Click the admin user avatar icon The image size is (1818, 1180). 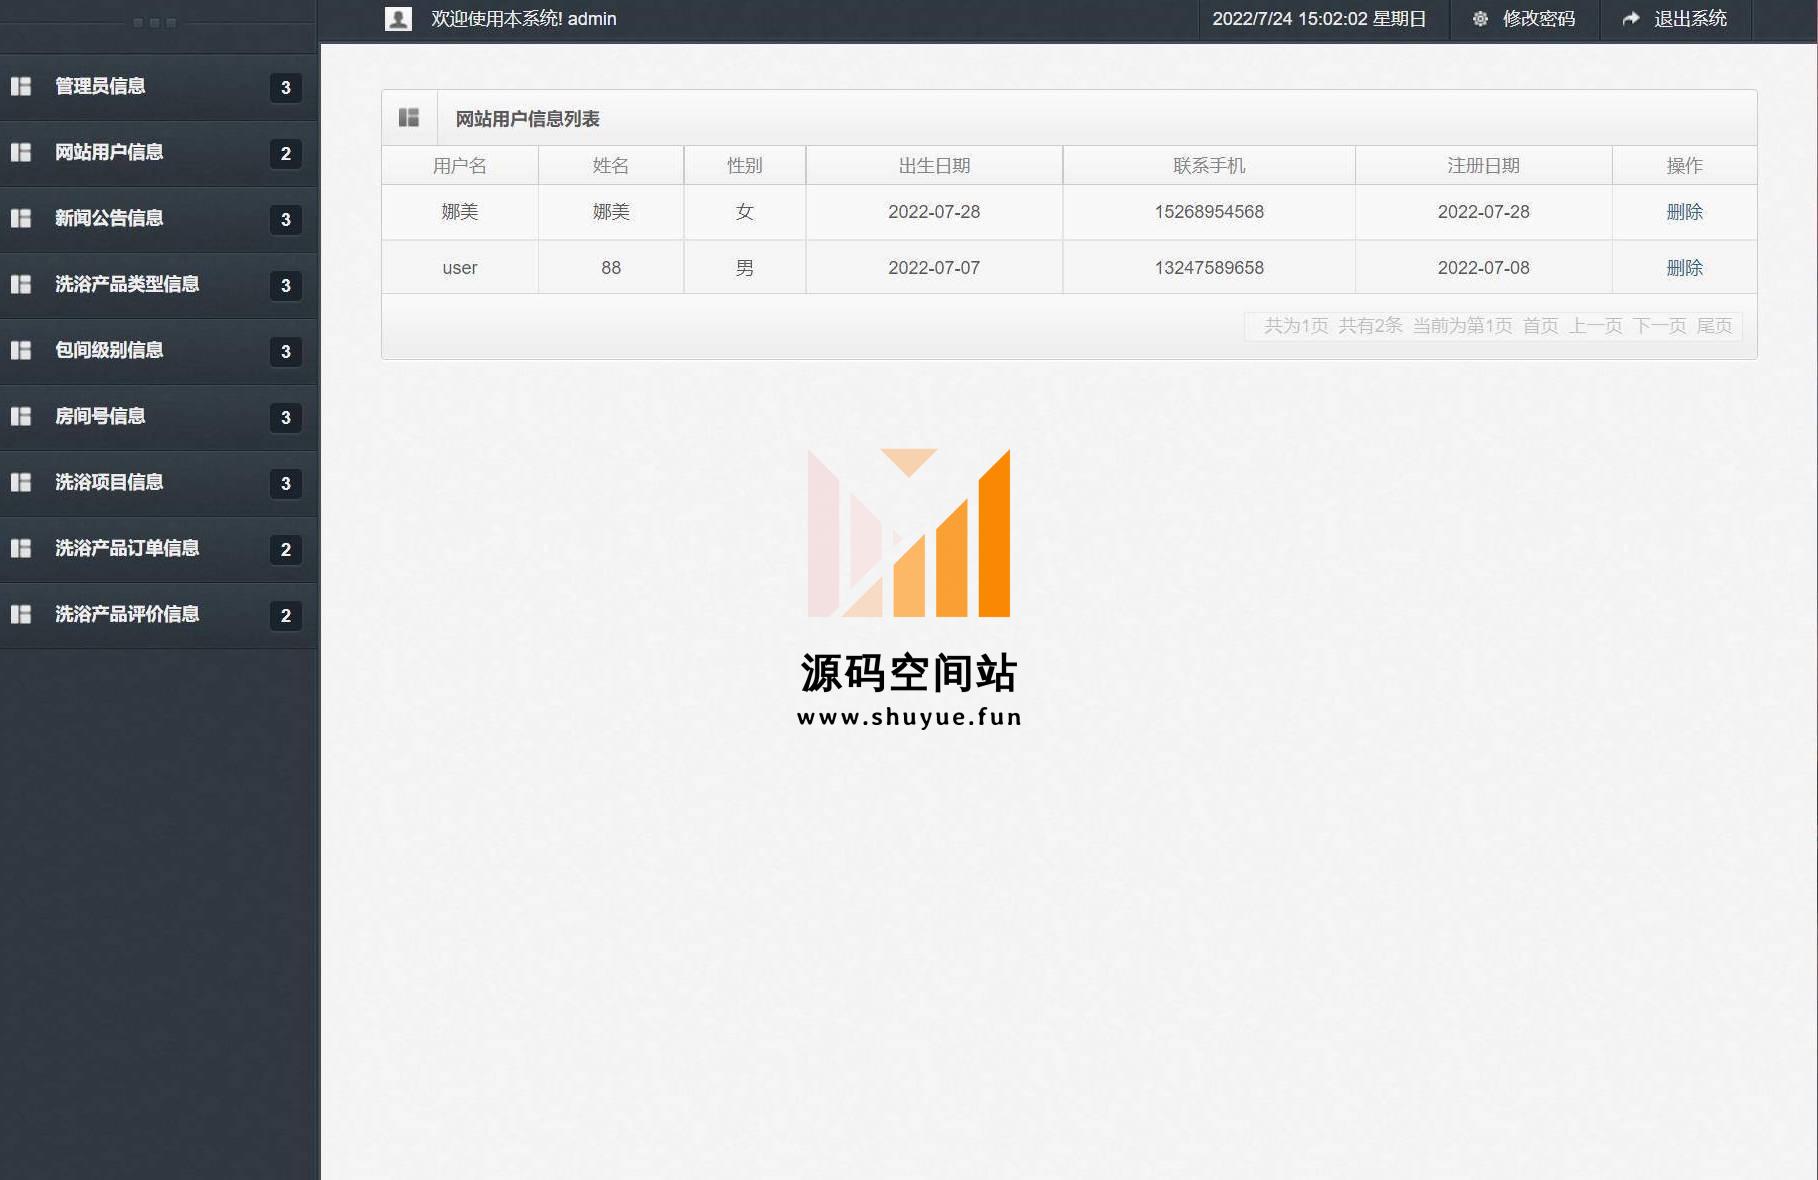[398, 19]
